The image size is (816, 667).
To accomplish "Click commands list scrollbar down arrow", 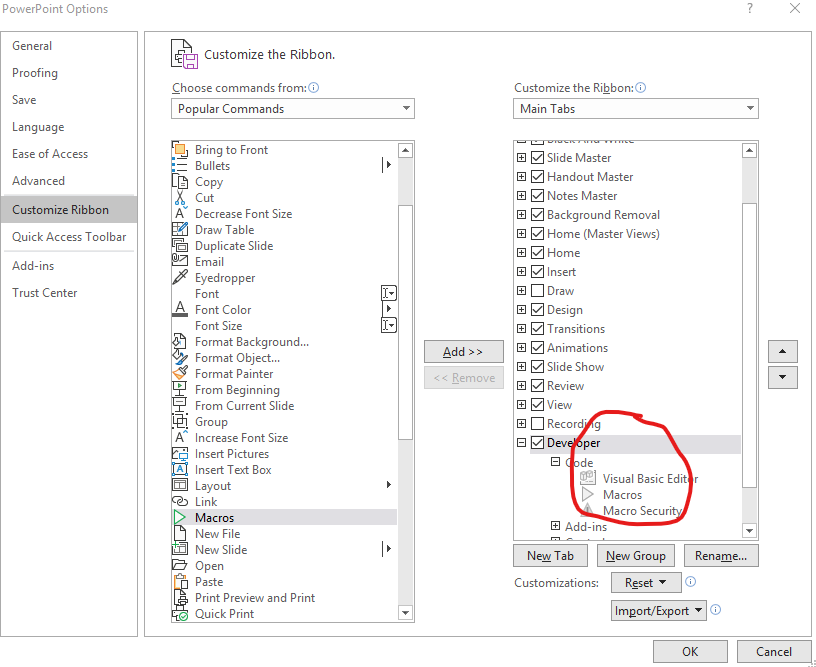I will (x=405, y=613).
